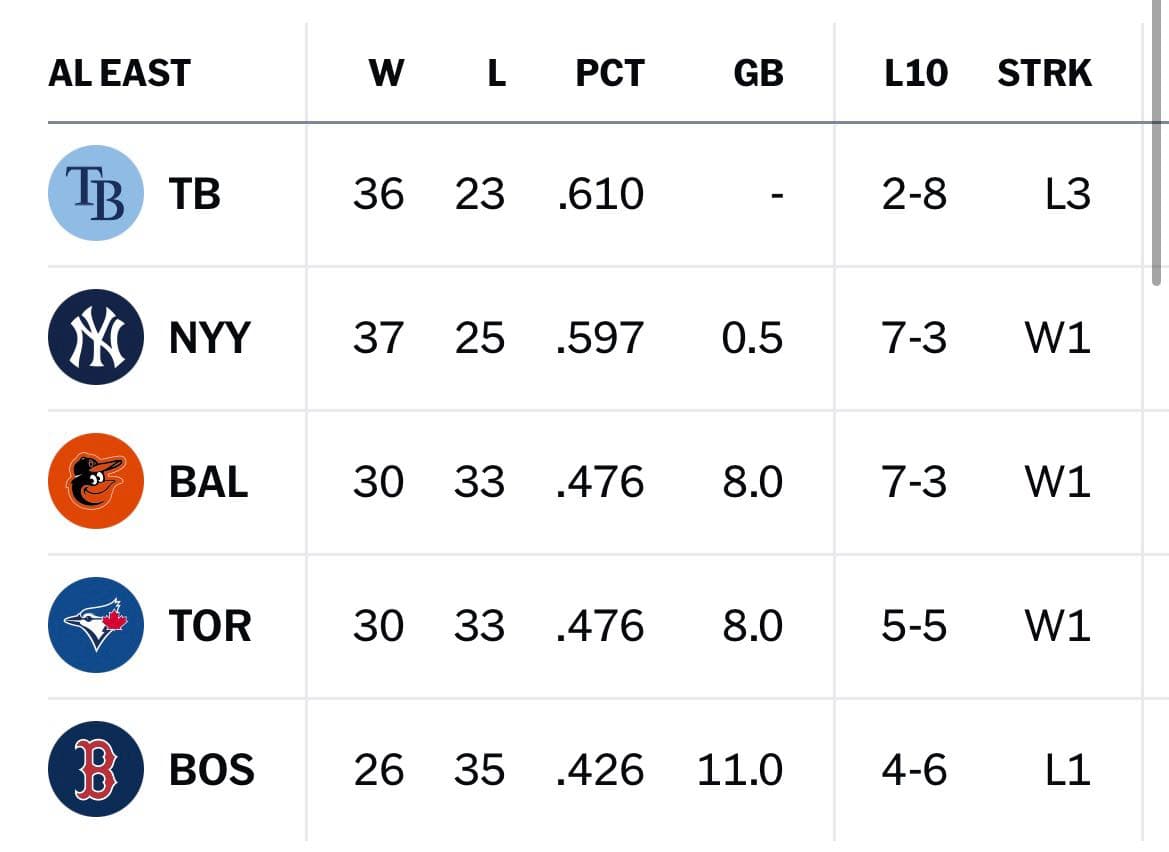Open the BOS team link
Image resolution: width=1169 pixels, height=852 pixels.
[x=212, y=769]
